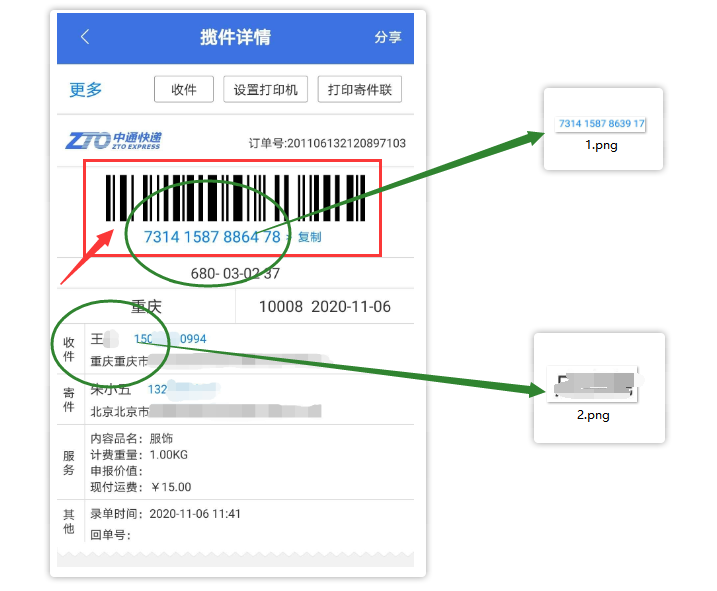This screenshot has width=717, height=591.
Task: Select the 回单号 line
Action: pos(111,534)
